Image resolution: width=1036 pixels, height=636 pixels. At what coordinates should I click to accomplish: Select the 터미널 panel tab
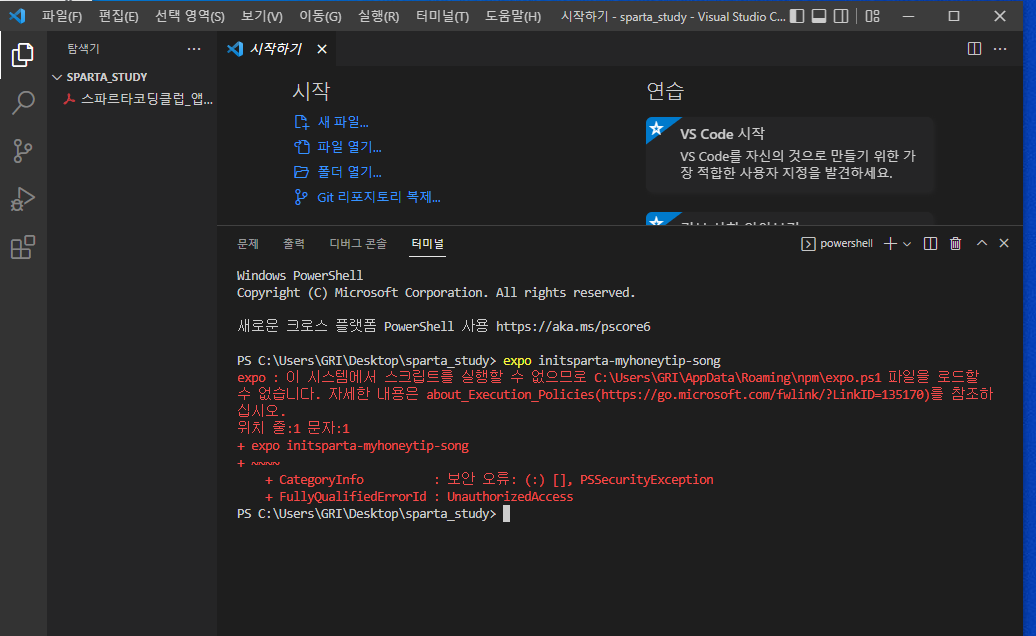pyautogui.click(x=427, y=244)
